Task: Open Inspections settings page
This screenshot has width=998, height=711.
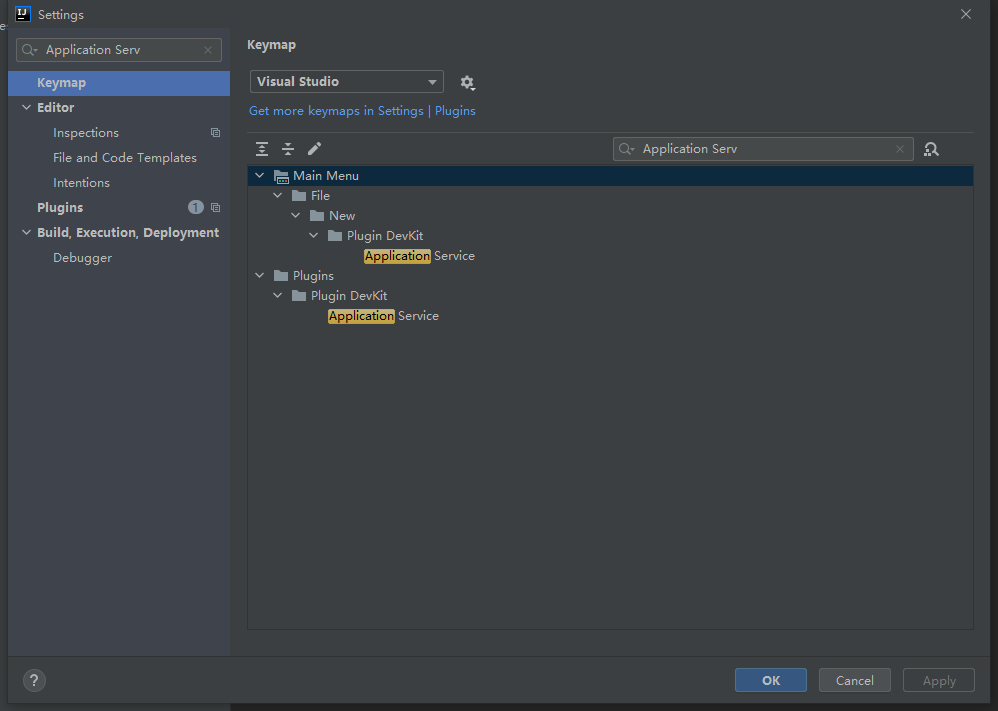Action: click(x=86, y=132)
